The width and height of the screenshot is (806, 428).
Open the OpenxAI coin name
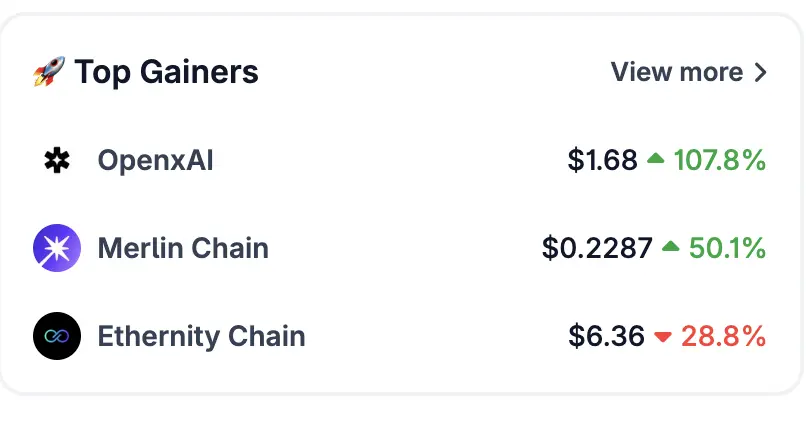[155, 160]
